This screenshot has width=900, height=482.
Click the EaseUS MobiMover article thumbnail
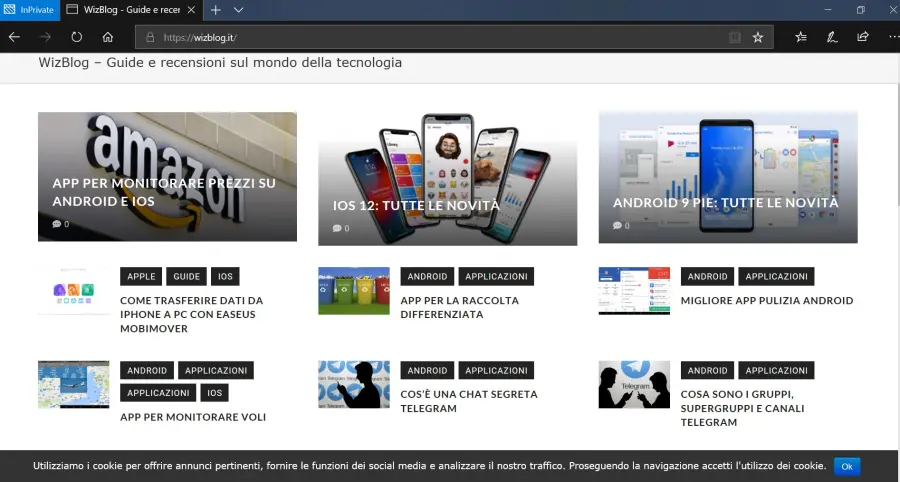click(73, 290)
